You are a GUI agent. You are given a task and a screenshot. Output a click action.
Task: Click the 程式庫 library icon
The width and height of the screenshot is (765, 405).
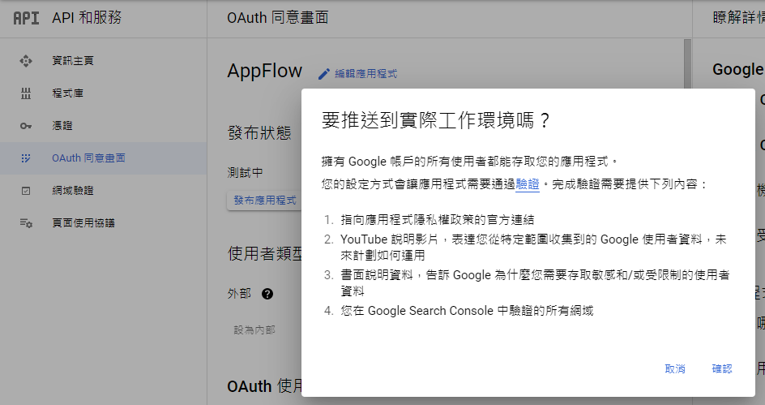coord(26,93)
